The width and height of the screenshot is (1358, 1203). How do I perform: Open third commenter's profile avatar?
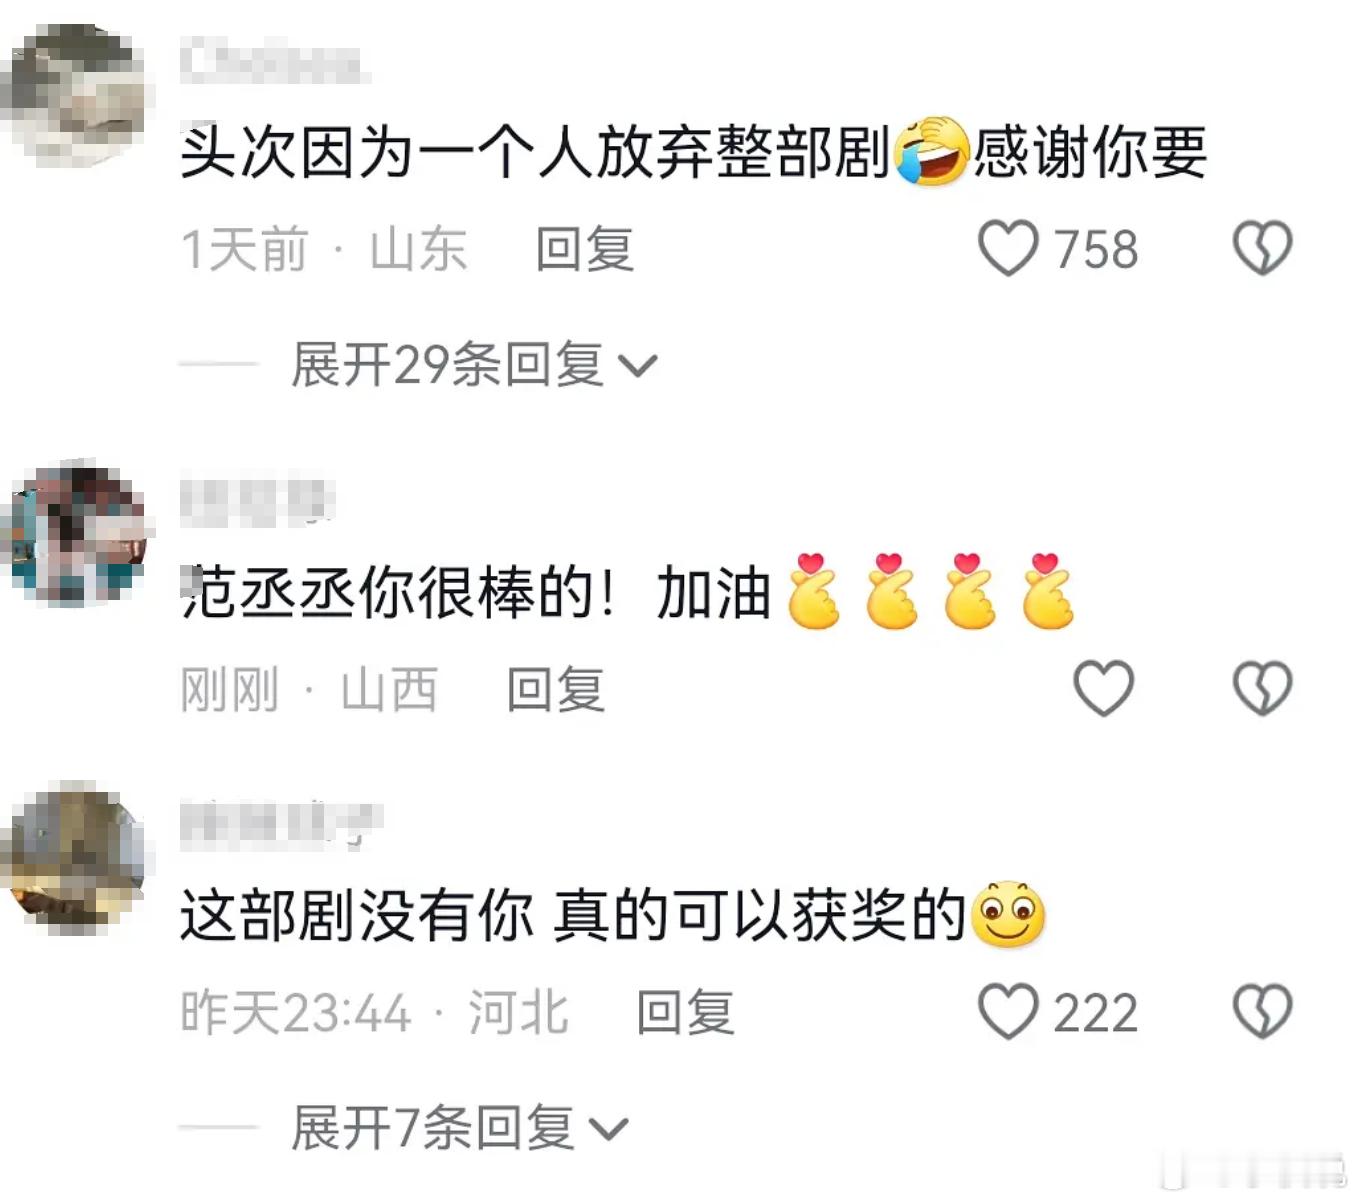(76, 858)
